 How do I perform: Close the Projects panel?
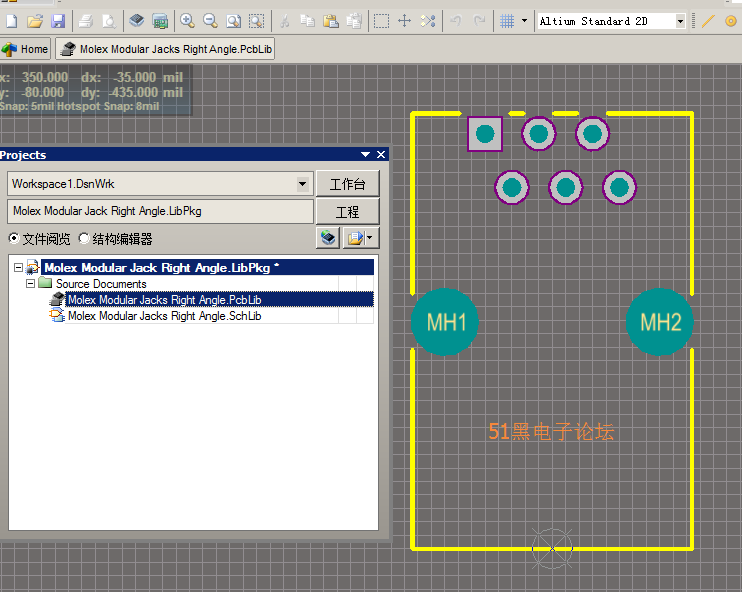(381, 155)
